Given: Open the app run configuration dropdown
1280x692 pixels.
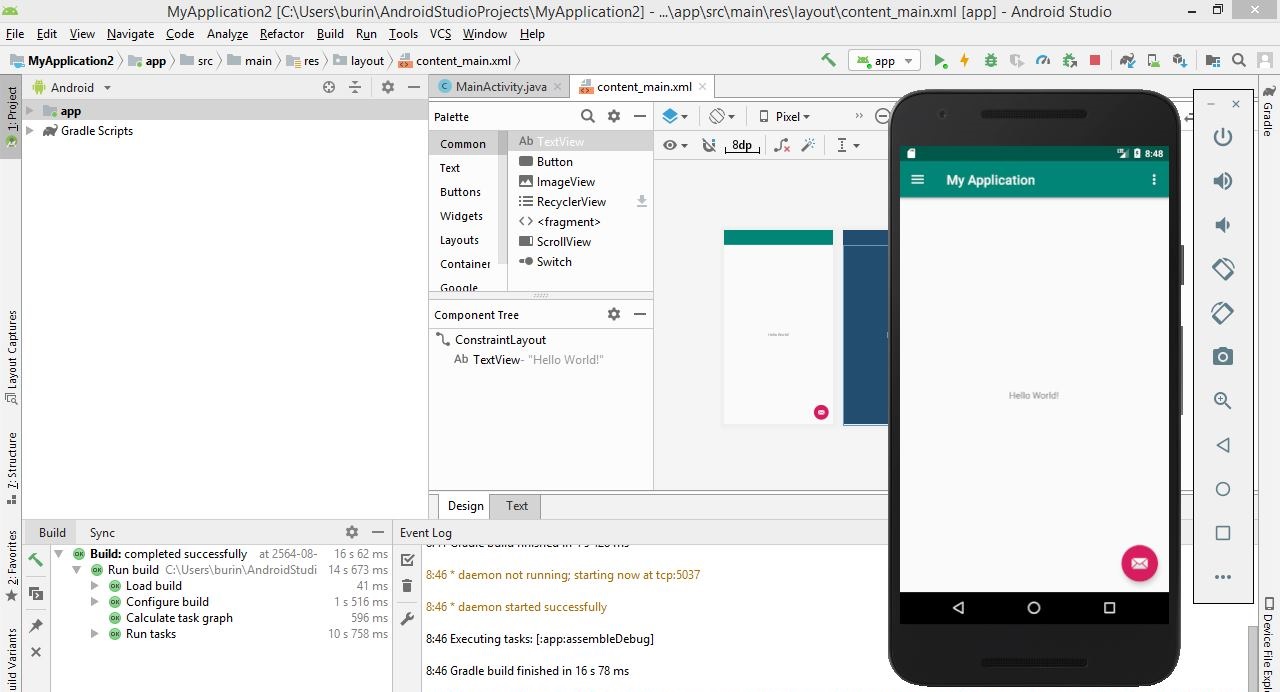Looking at the screenshot, I should (x=884, y=61).
